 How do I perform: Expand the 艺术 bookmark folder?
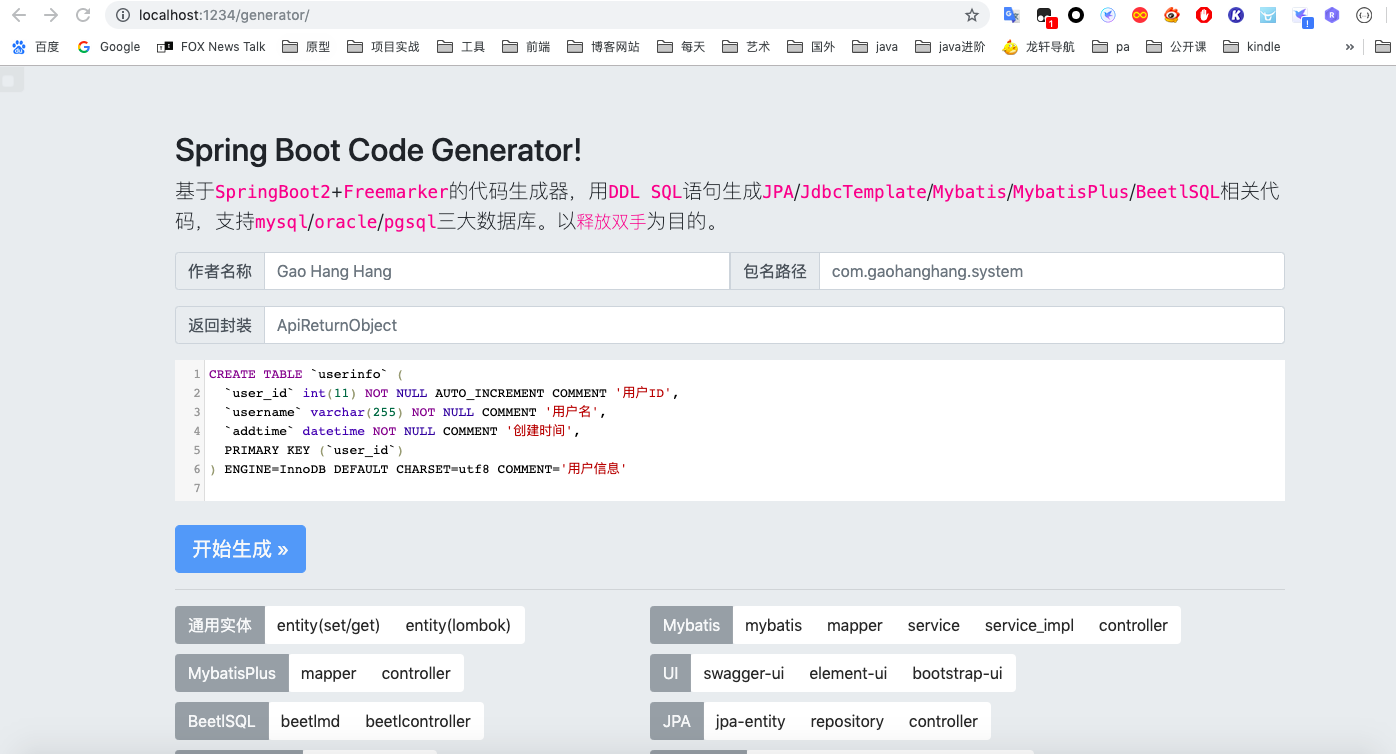pos(746,46)
